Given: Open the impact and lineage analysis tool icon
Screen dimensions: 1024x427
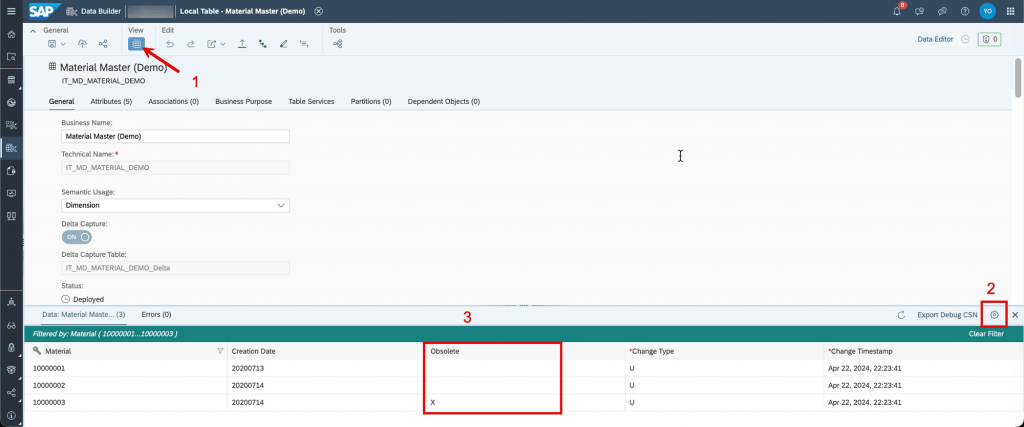Looking at the screenshot, I should (338, 44).
